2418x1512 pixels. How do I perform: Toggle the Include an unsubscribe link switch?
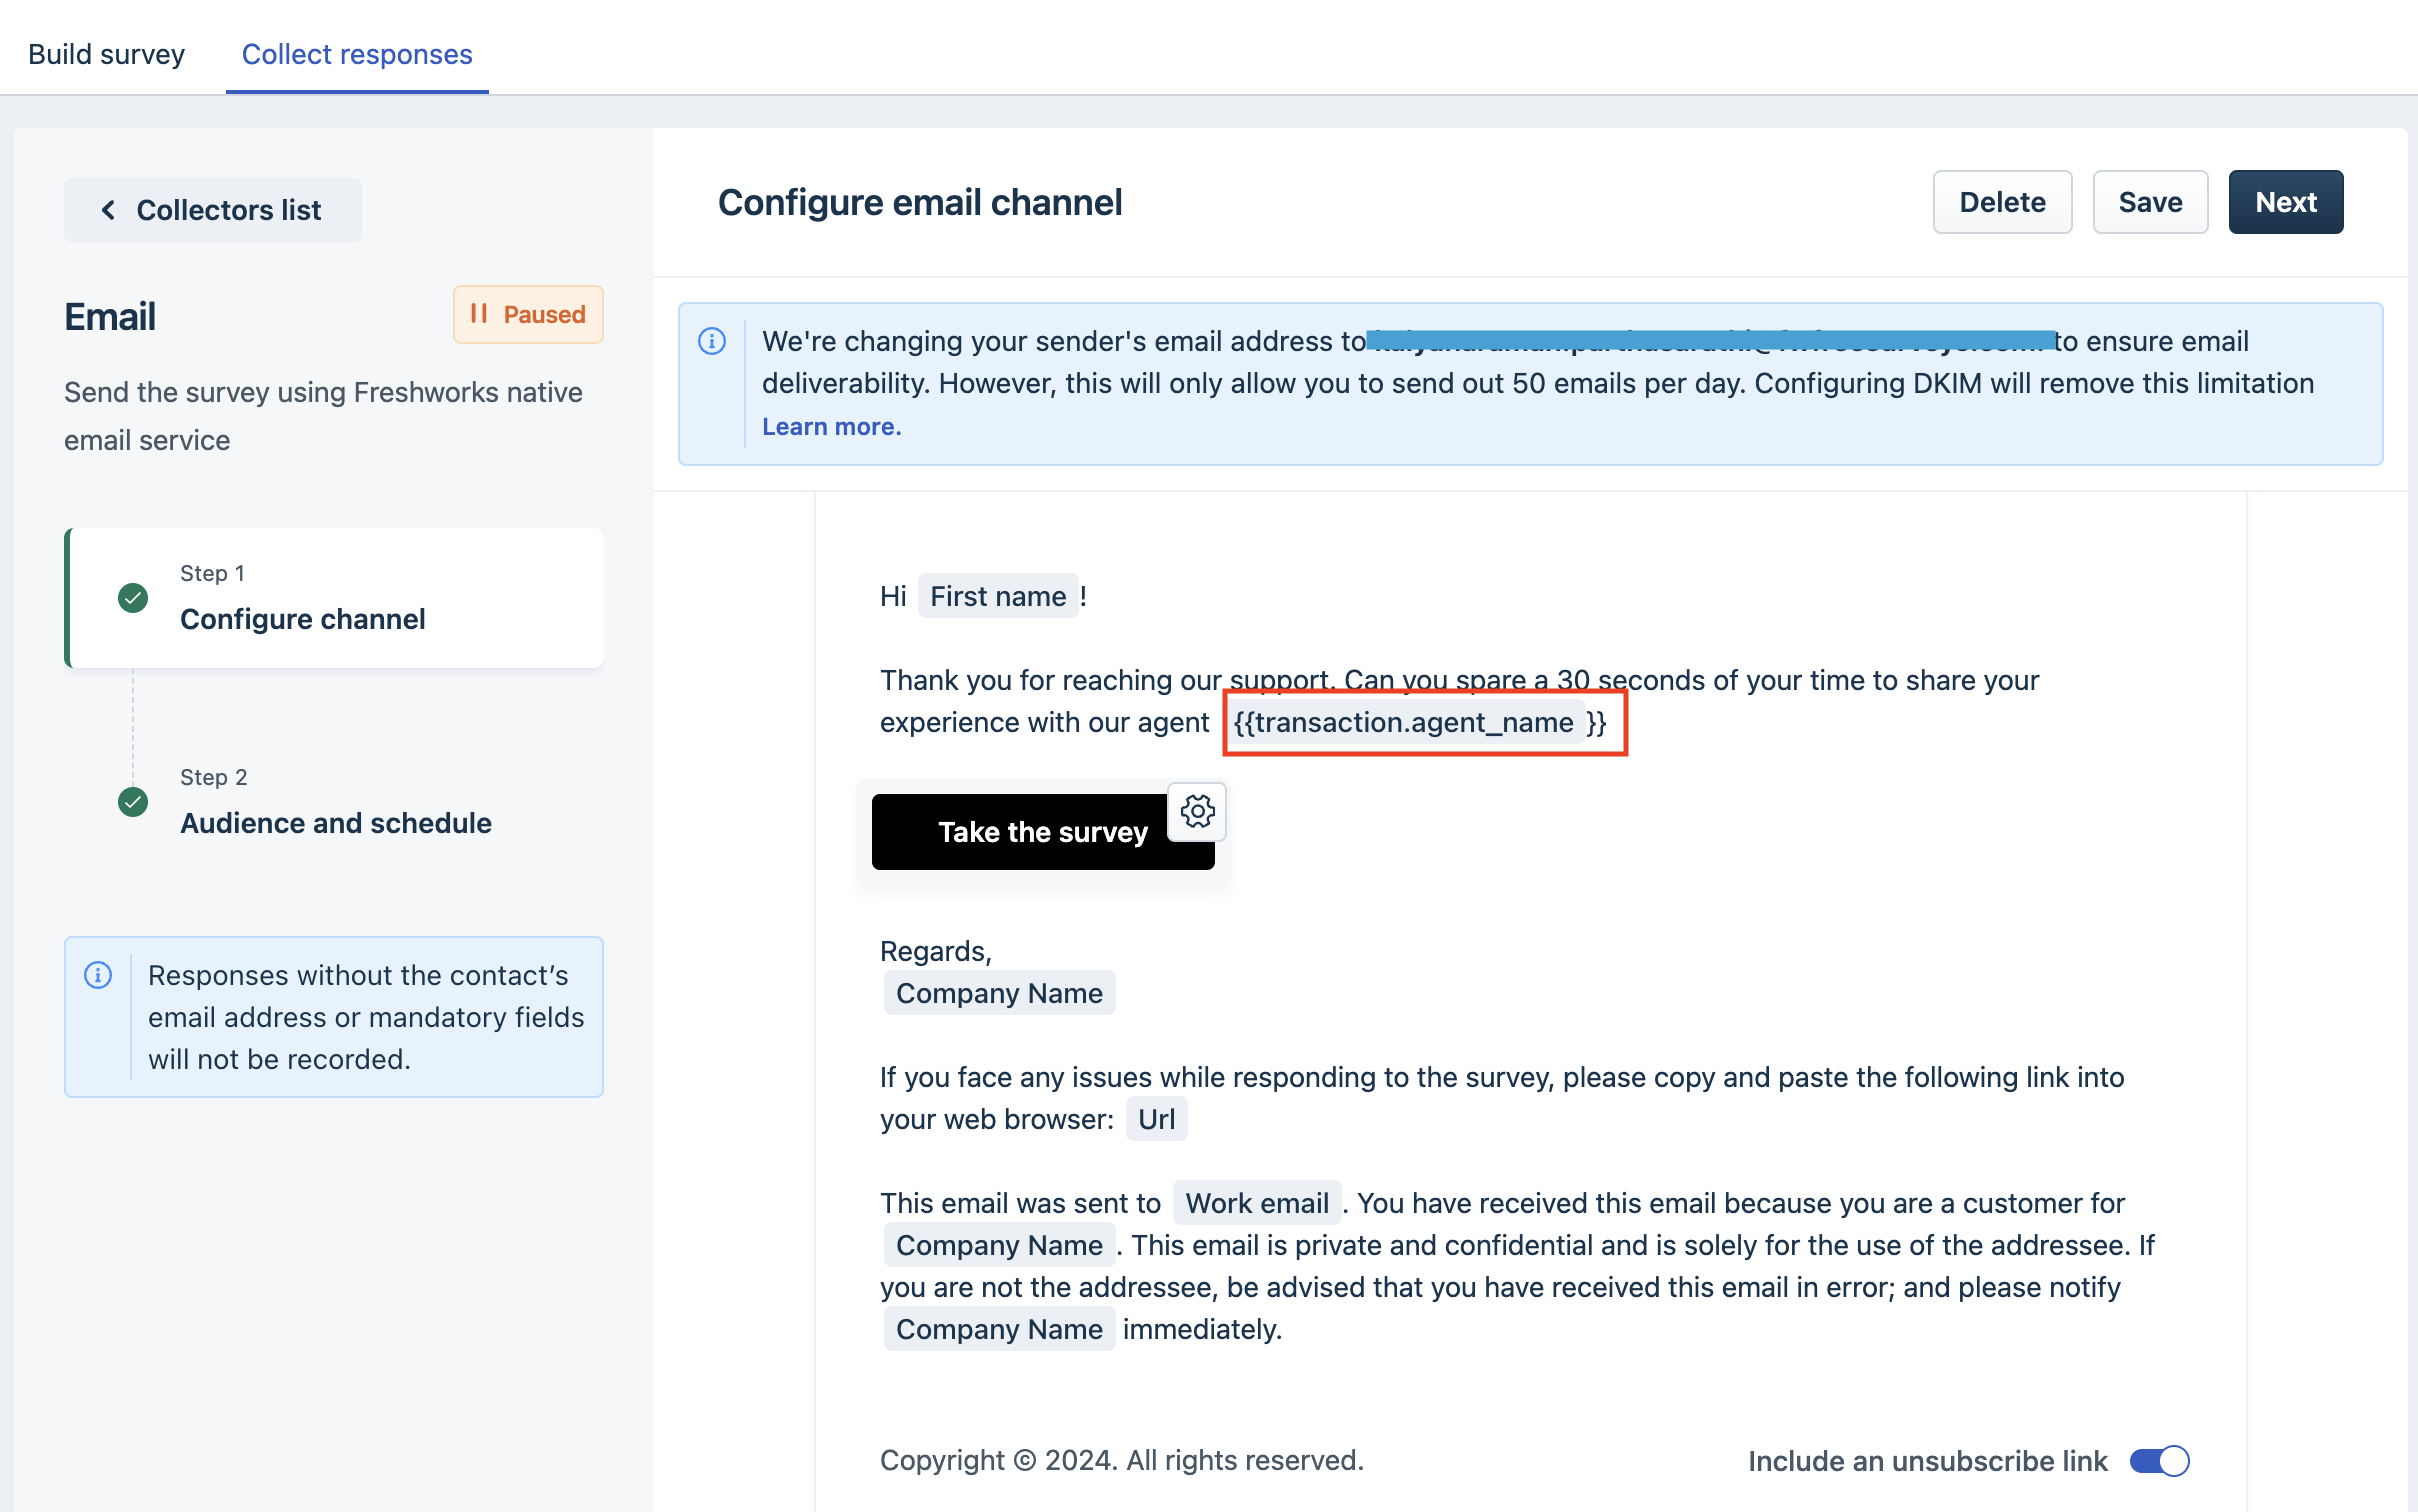coord(2159,1461)
